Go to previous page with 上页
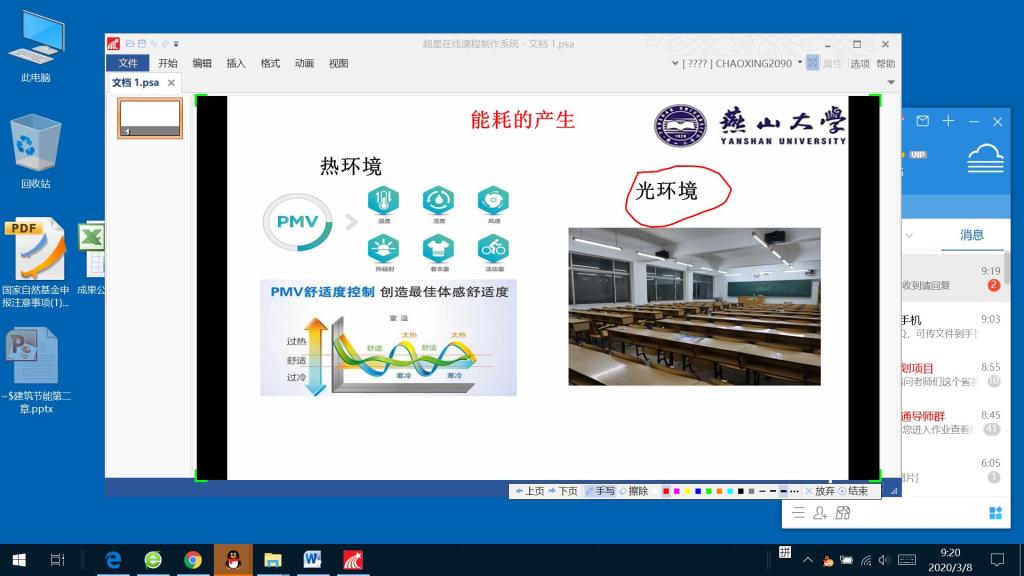The width and height of the screenshot is (1024, 576). (529, 491)
